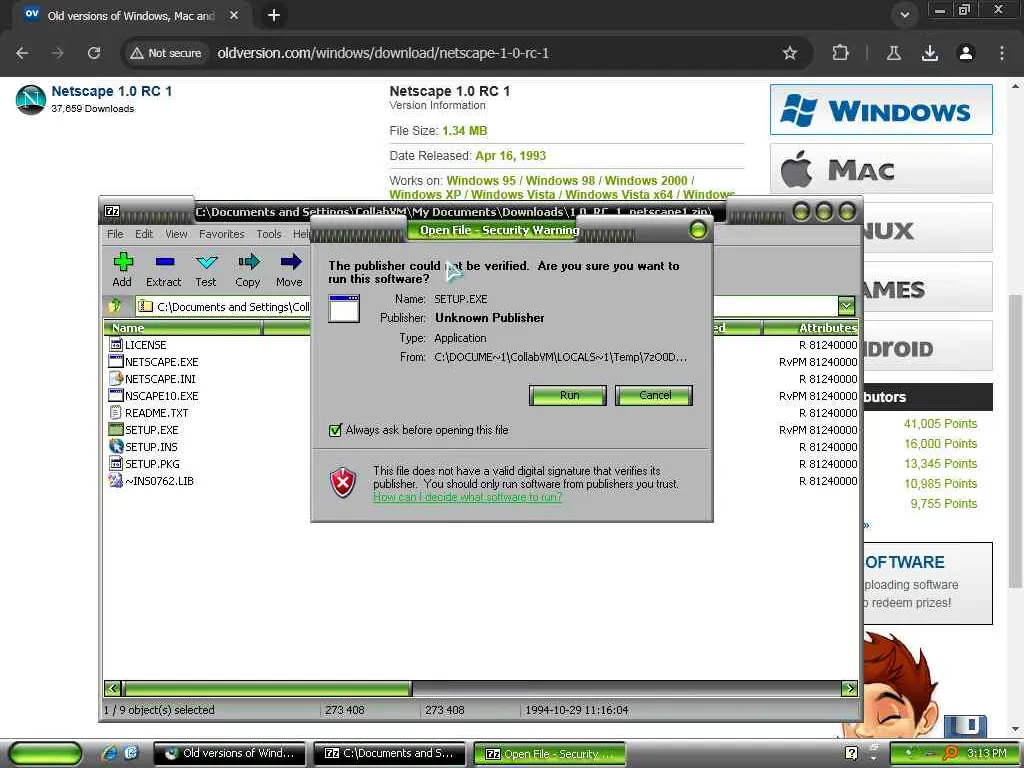This screenshot has width=1024, height=768.
Task: Select the ~INS0762.LIB file icon
Action: point(116,481)
